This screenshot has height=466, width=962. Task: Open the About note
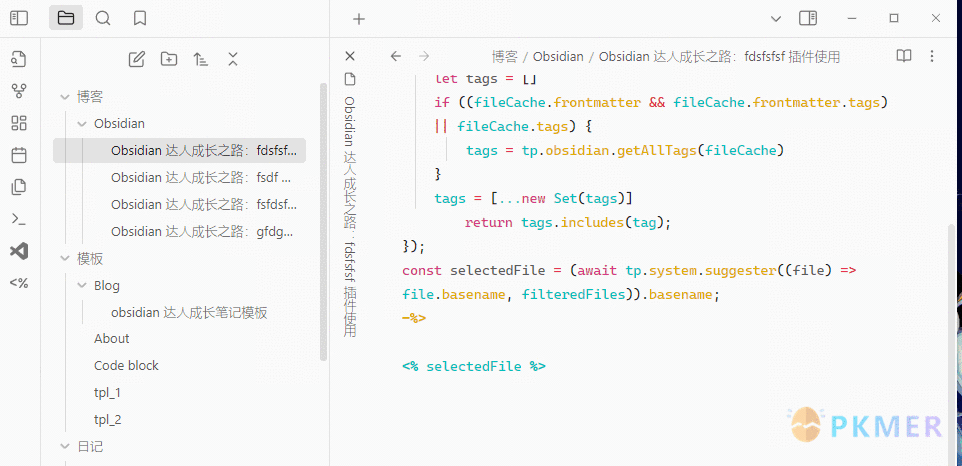coord(112,338)
